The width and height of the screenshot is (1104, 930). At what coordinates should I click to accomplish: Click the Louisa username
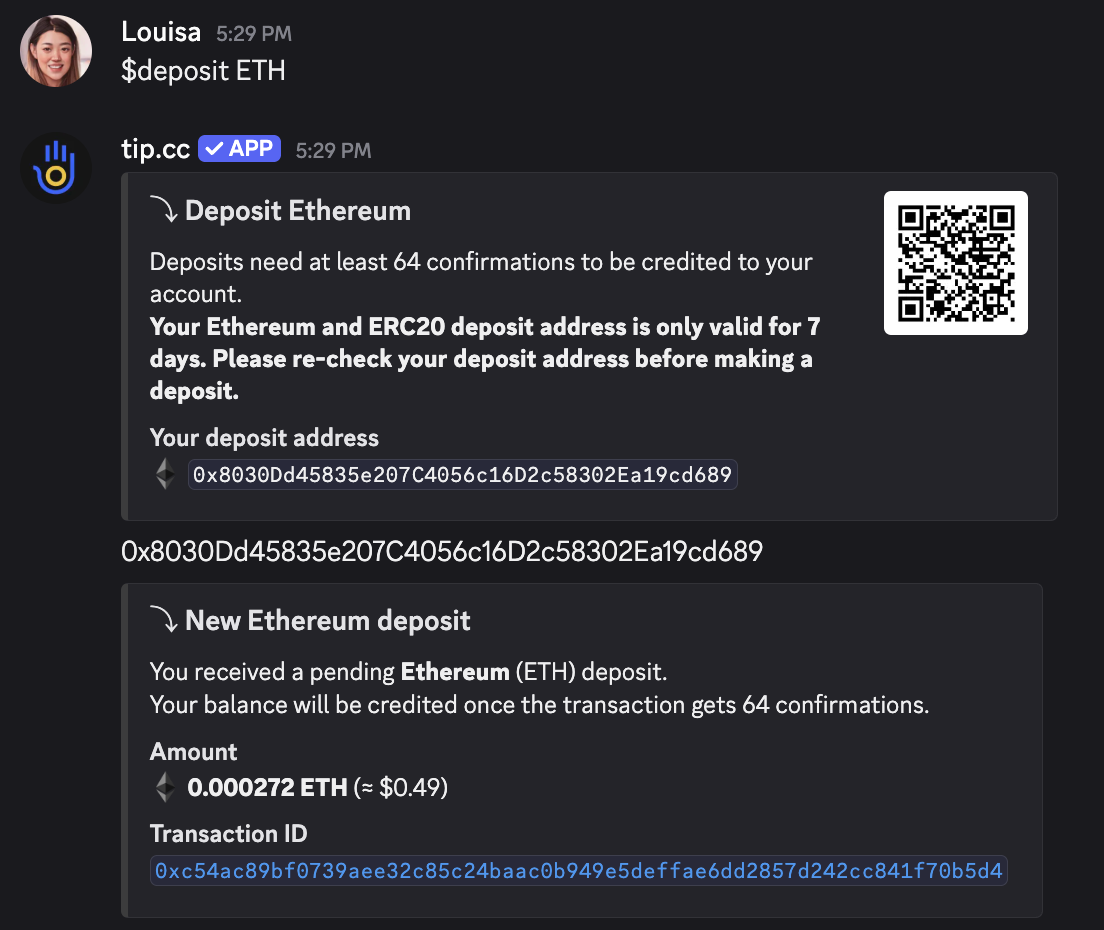(x=161, y=32)
